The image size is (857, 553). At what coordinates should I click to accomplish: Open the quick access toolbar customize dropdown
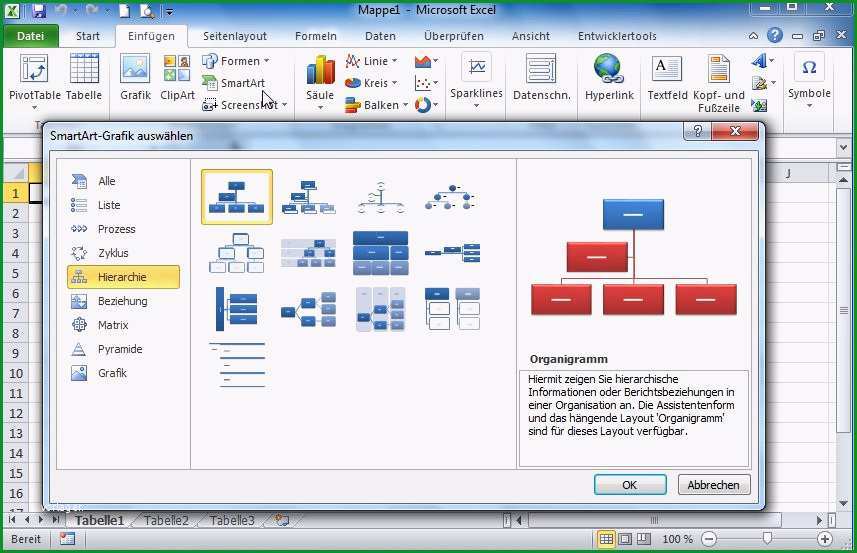(169, 11)
